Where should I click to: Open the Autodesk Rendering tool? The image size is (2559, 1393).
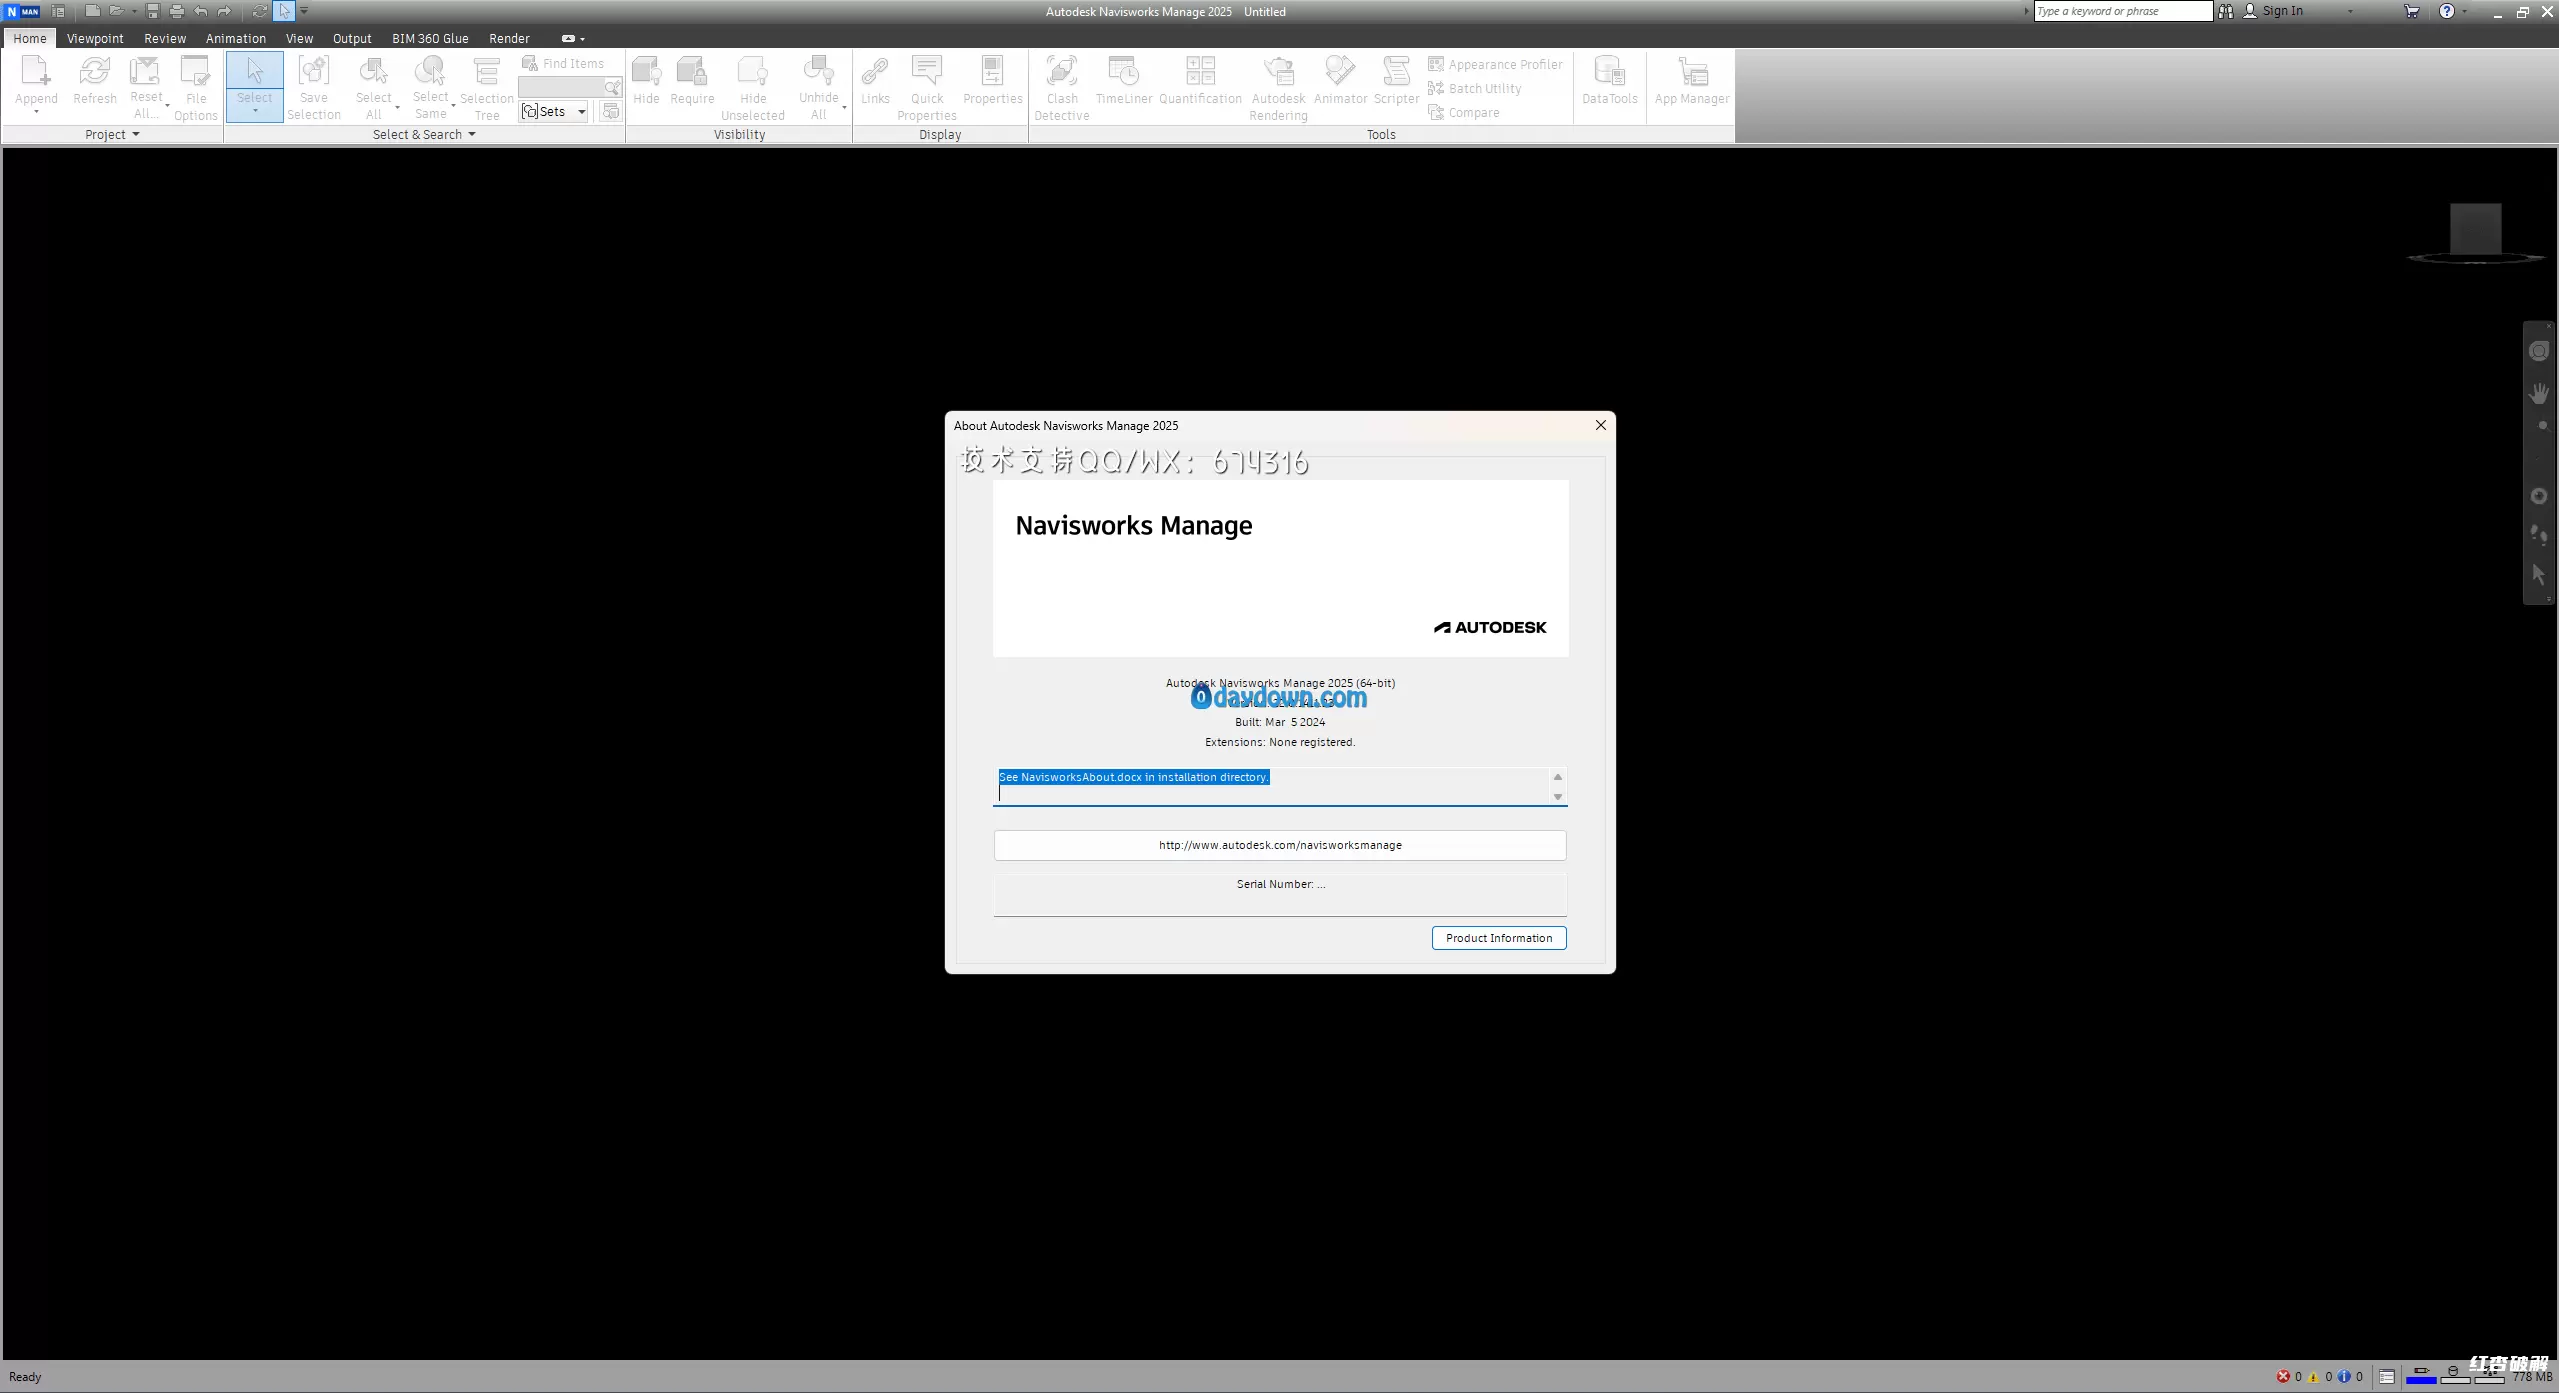[x=1278, y=88]
